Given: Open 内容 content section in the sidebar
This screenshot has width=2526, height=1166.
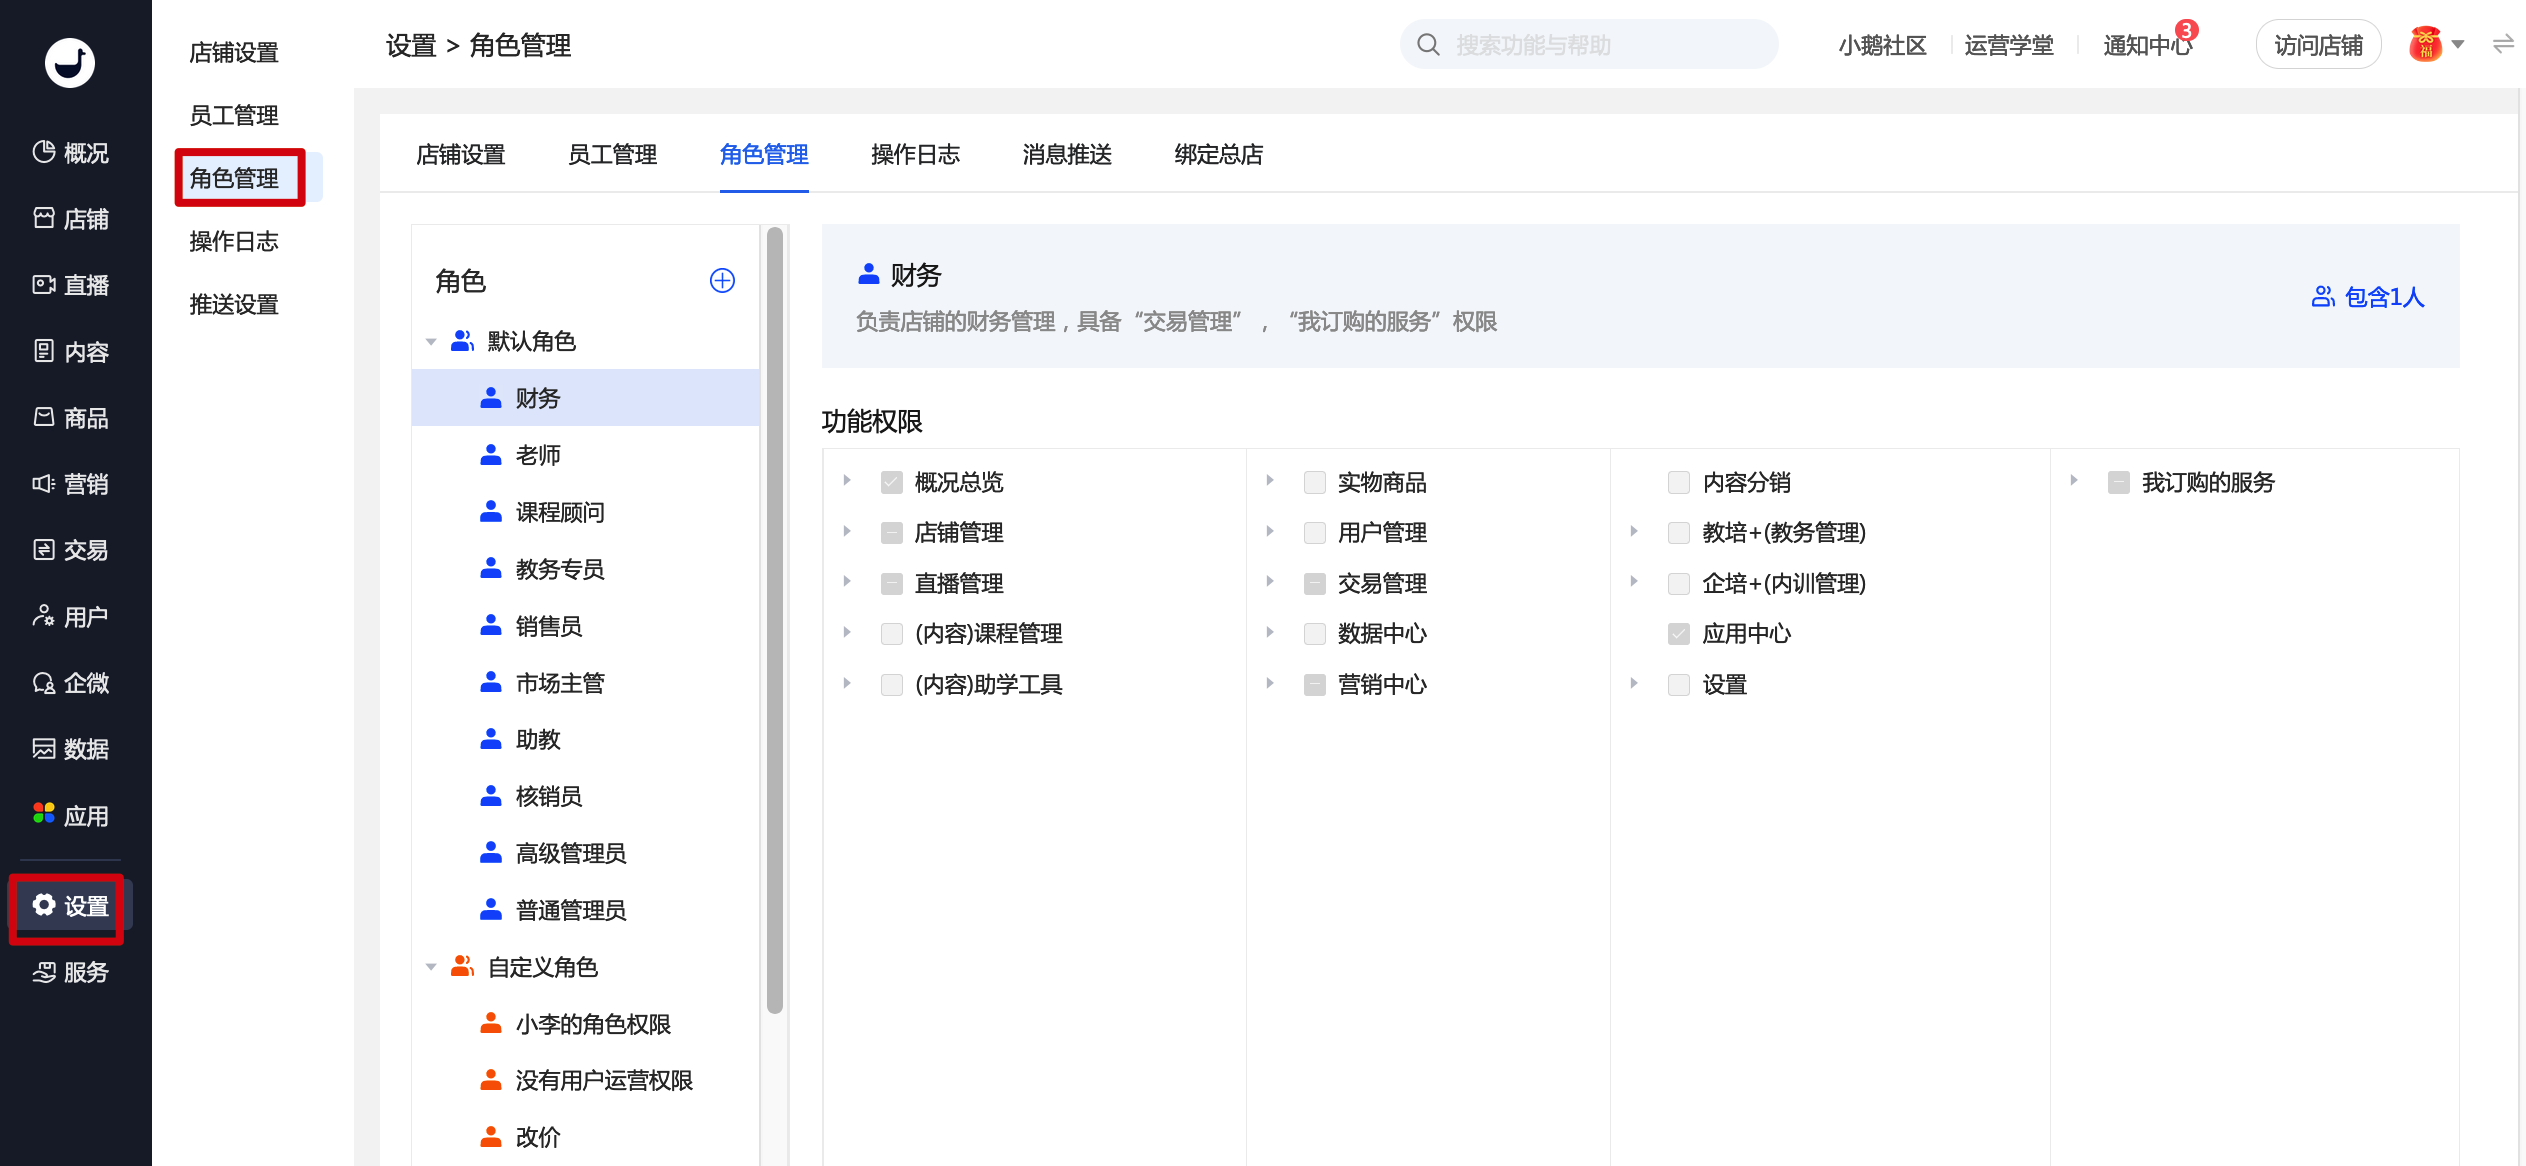Looking at the screenshot, I should [70, 351].
